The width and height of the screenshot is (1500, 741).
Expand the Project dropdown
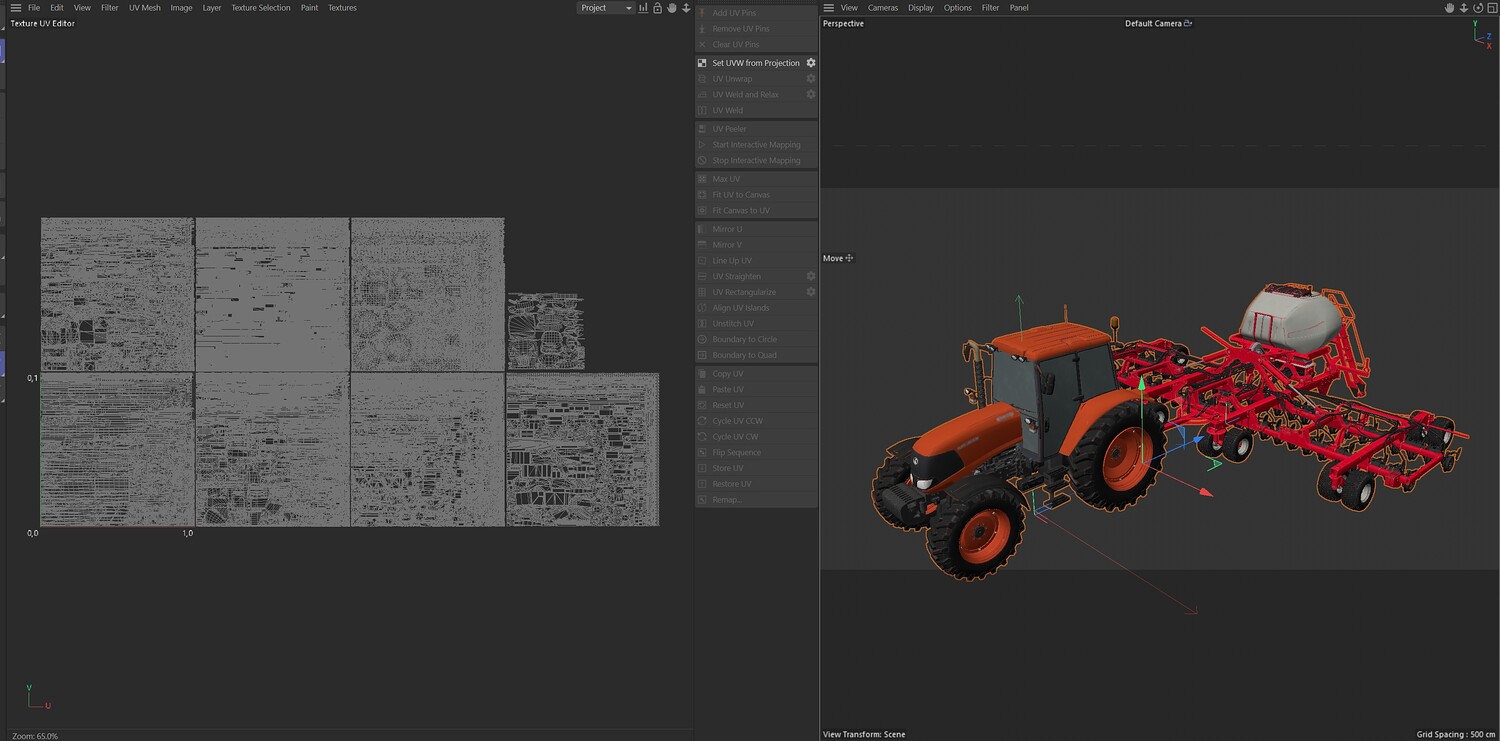click(606, 8)
